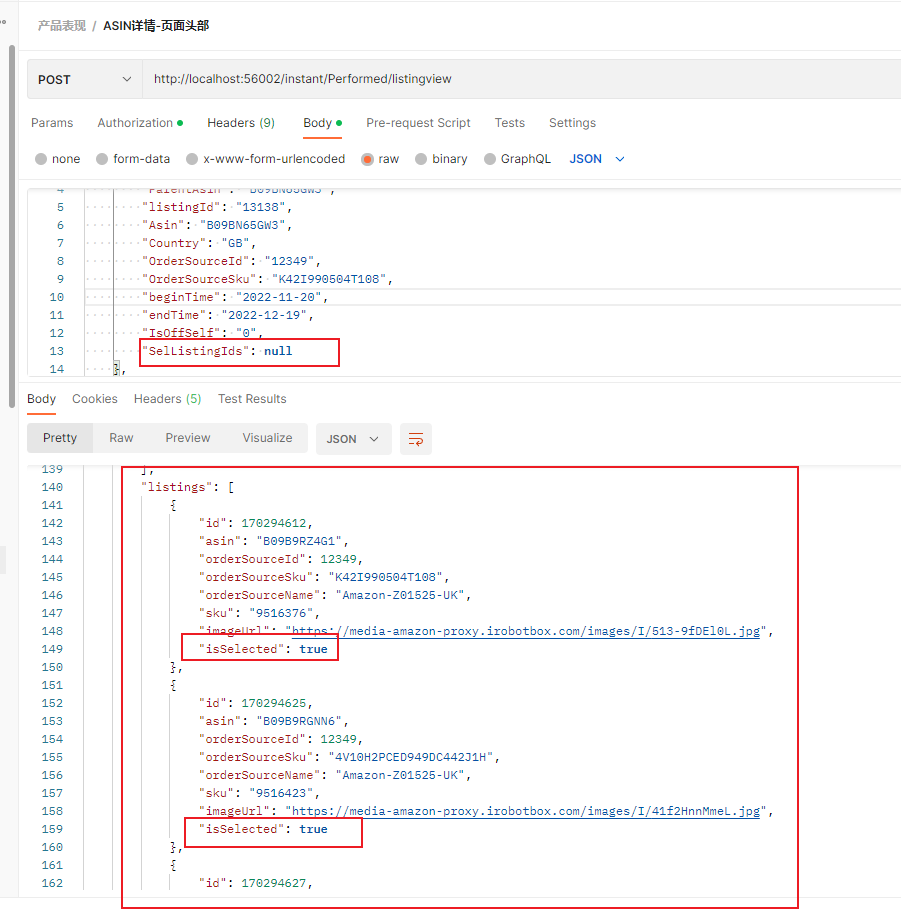Switch to the Params tab

[x=52, y=123]
